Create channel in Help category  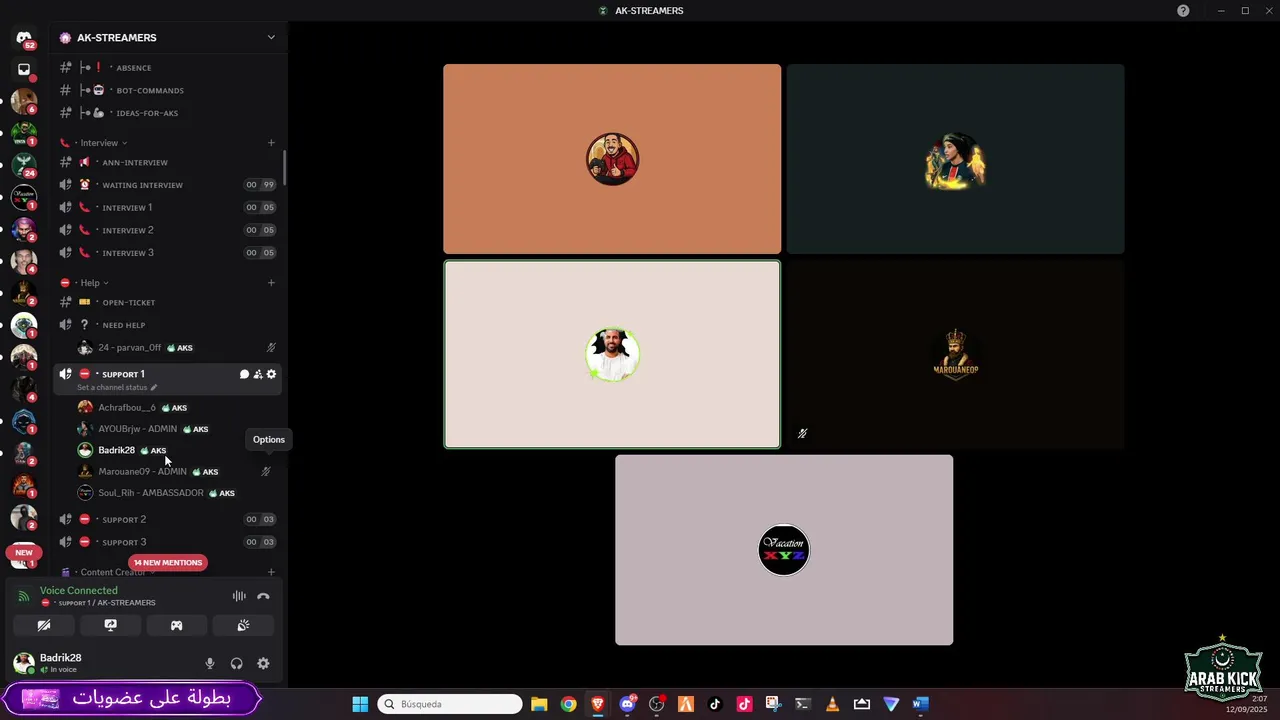pos(271,283)
